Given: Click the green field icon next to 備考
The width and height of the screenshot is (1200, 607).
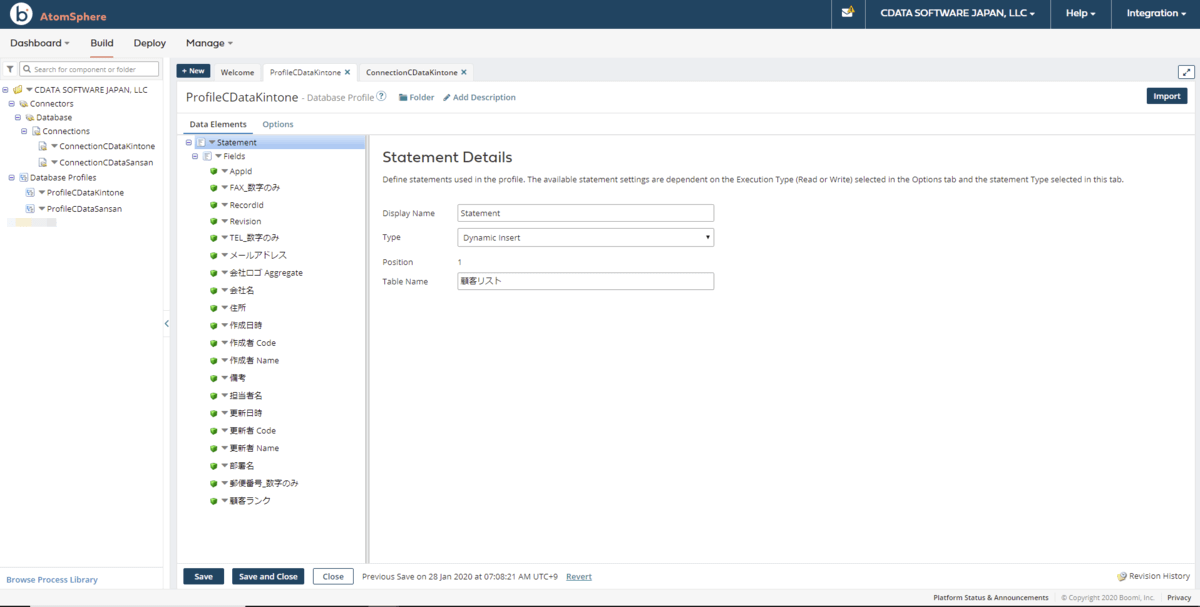Looking at the screenshot, I should [214, 378].
